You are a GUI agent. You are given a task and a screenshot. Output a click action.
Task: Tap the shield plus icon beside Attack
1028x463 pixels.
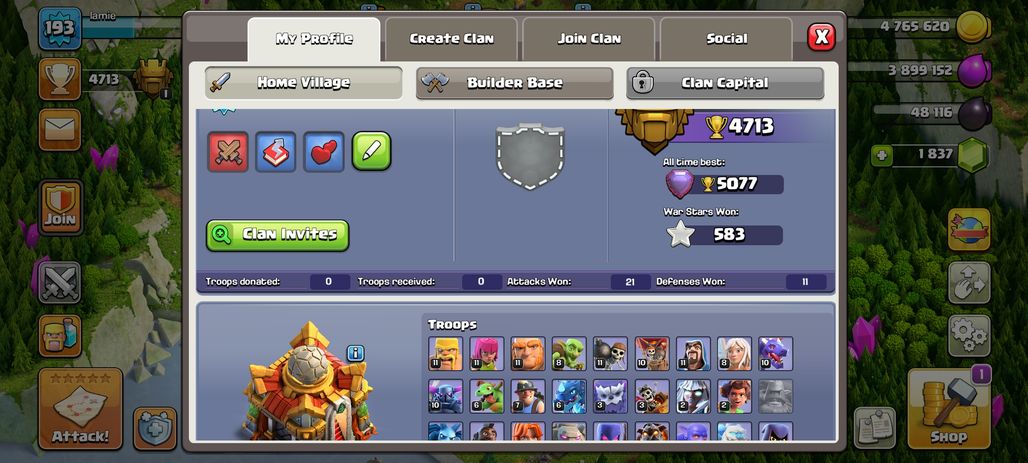[x=155, y=429]
